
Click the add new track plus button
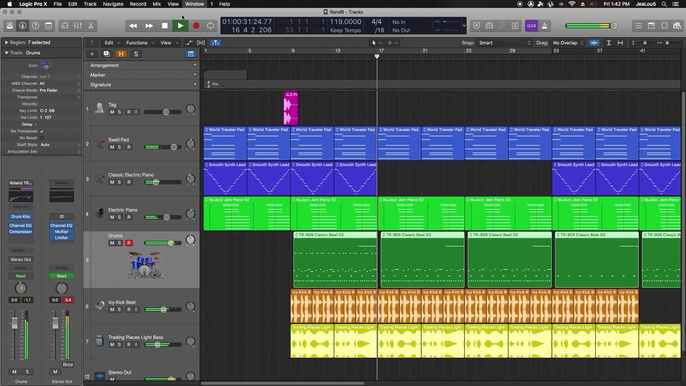92,54
